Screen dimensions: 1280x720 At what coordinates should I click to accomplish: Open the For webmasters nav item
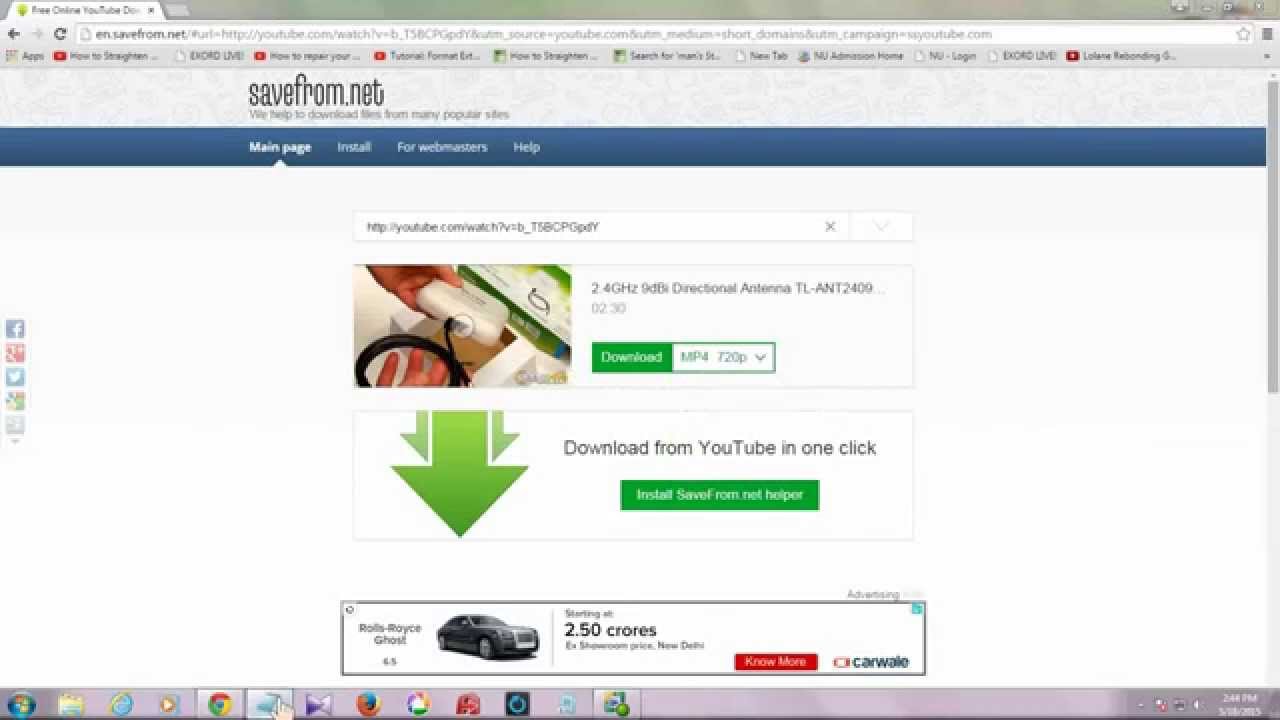[x=442, y=147]
